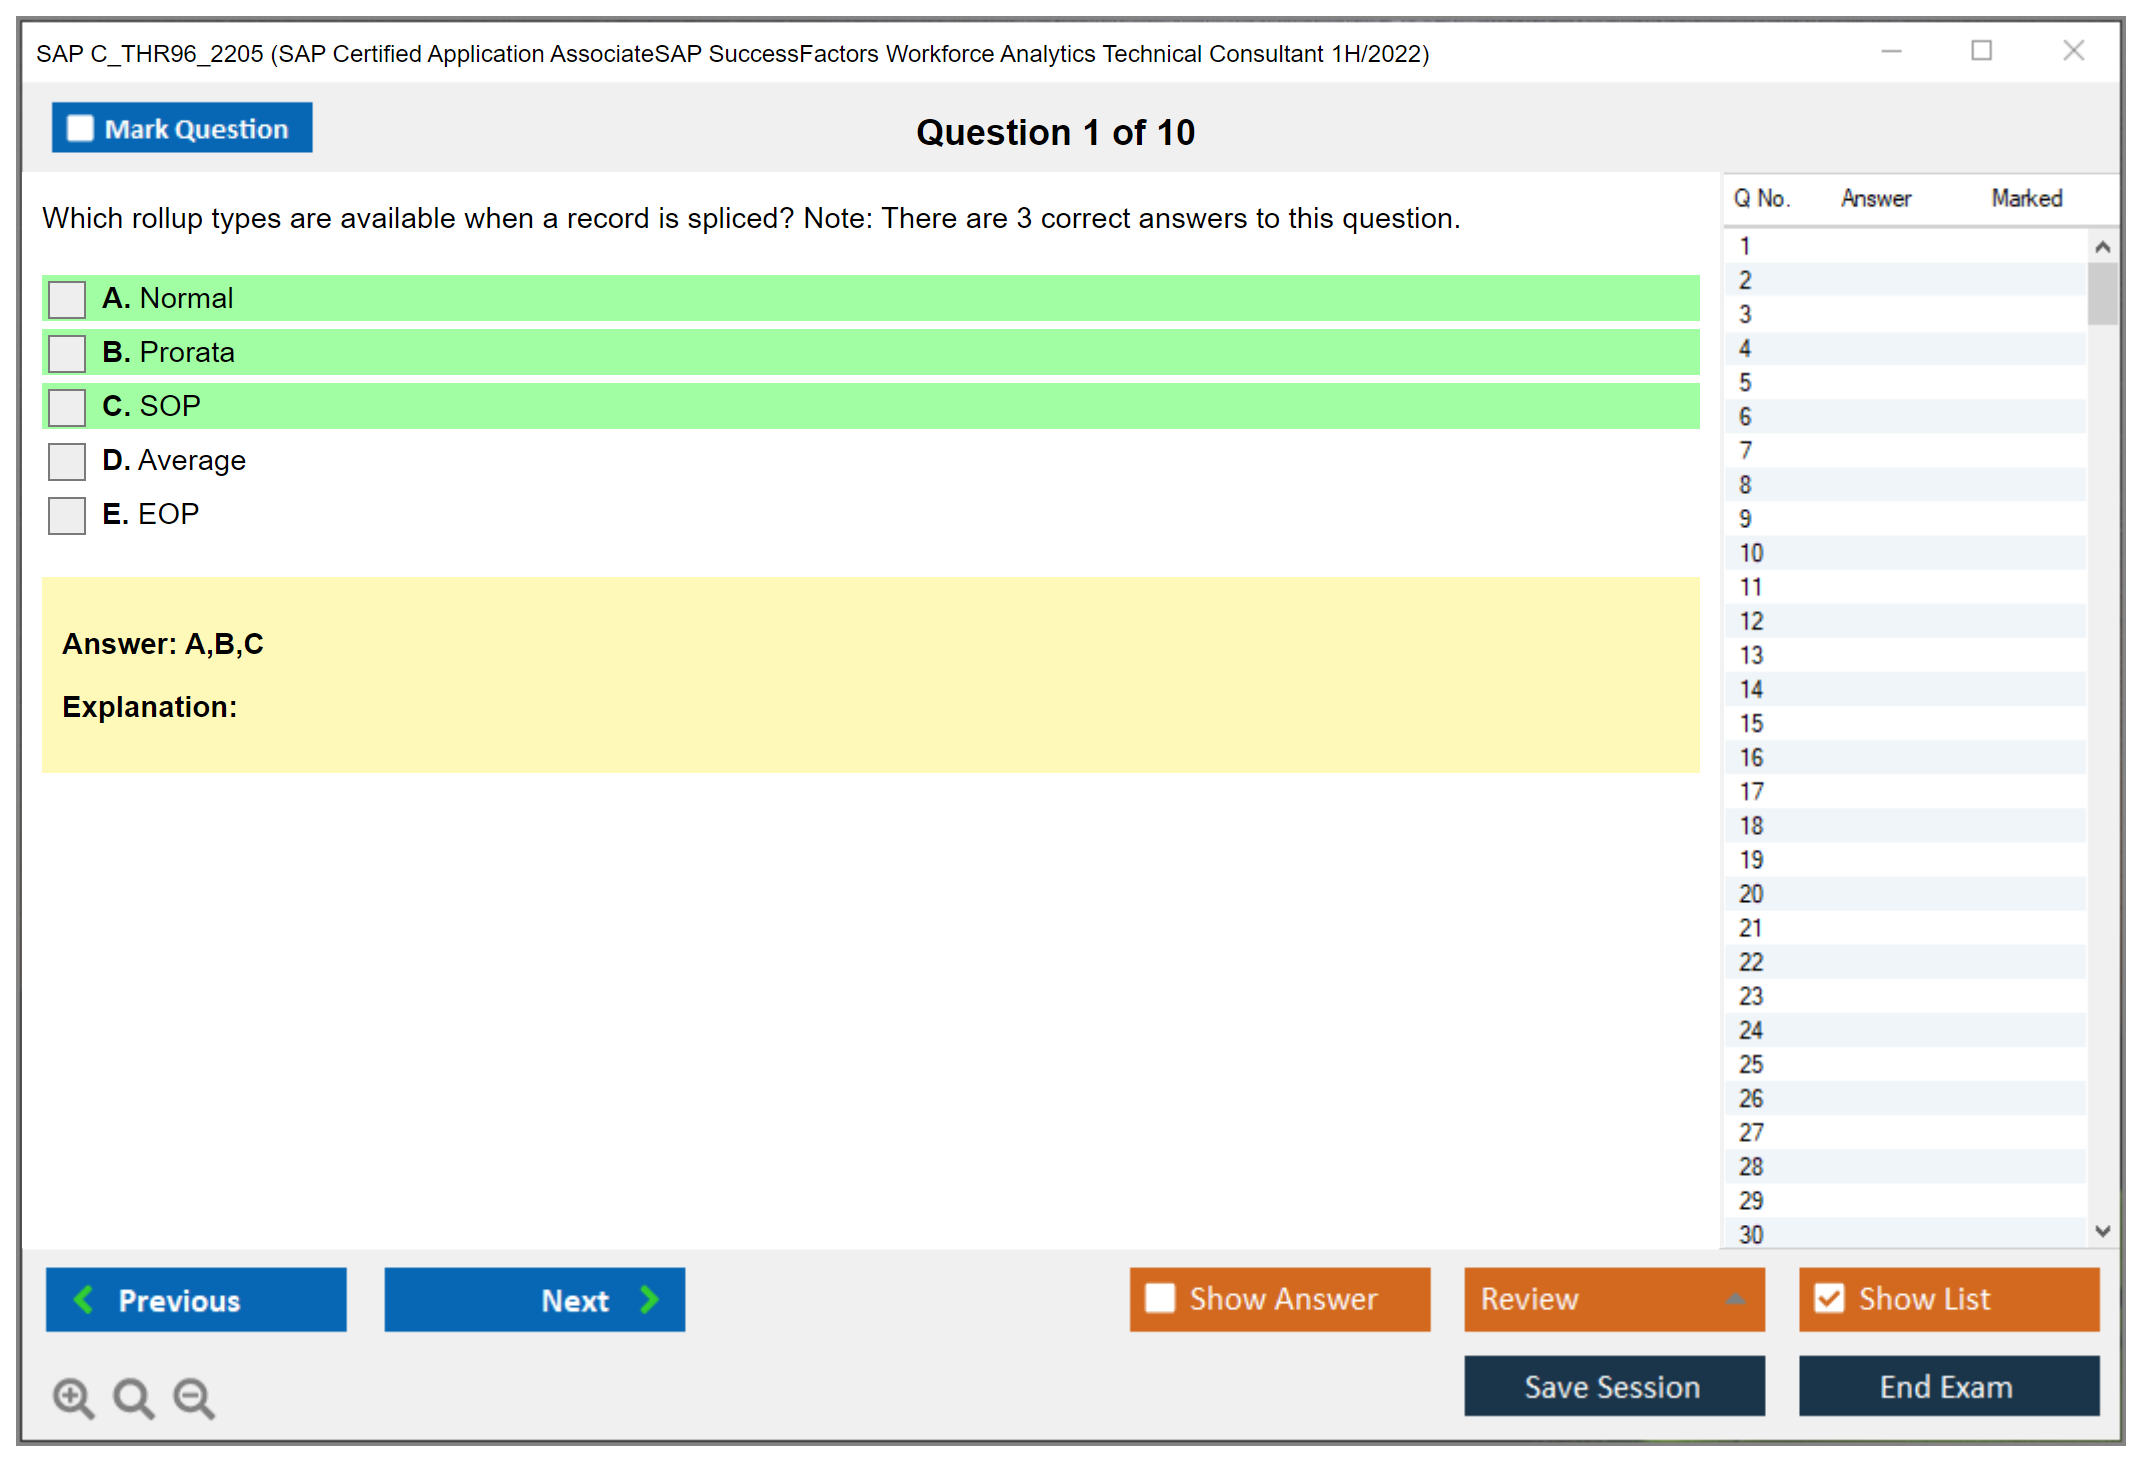2150x1470 pixels.
Task: Maximize the exam window
Action: (x=1981, y=51)
